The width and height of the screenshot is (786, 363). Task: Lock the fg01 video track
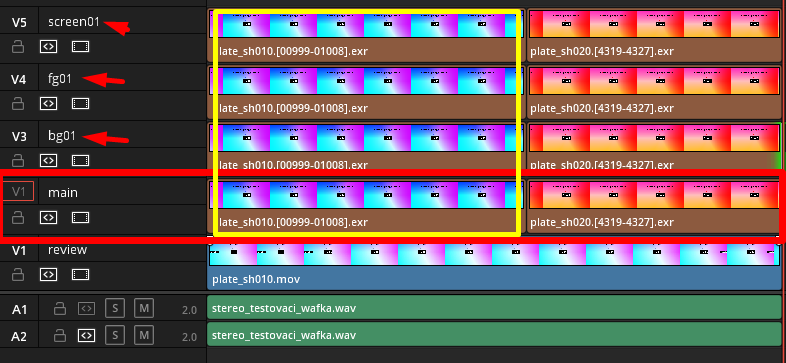[18, 104]
